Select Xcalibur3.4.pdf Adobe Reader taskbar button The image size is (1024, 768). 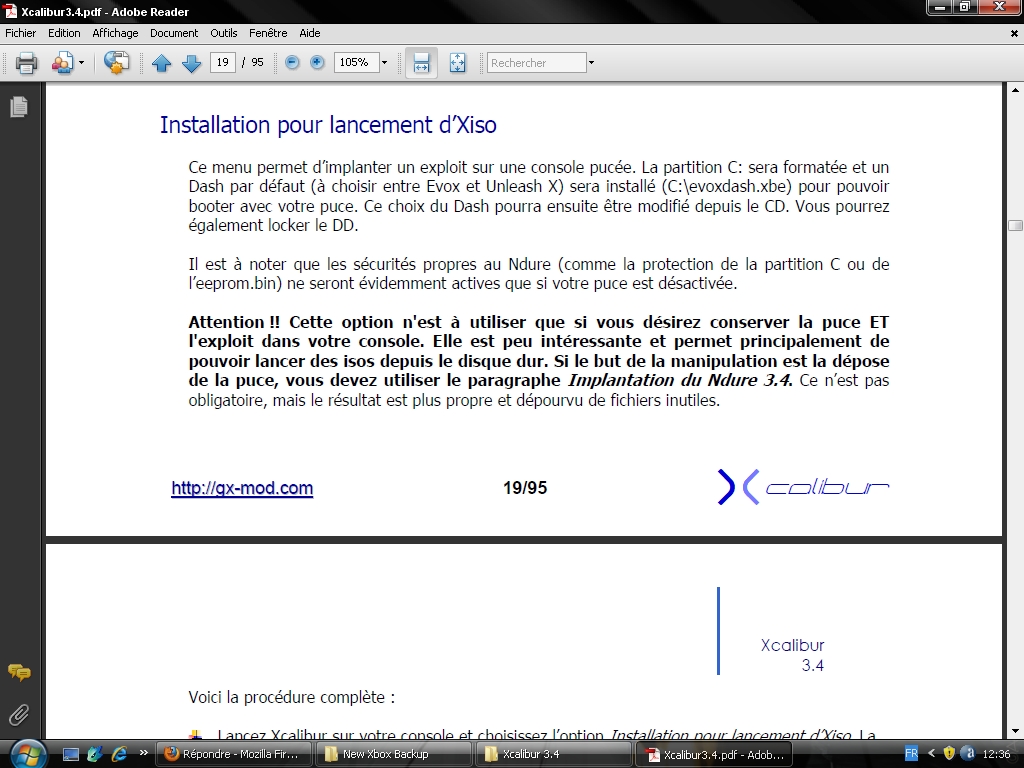click(x=714, y=754)
